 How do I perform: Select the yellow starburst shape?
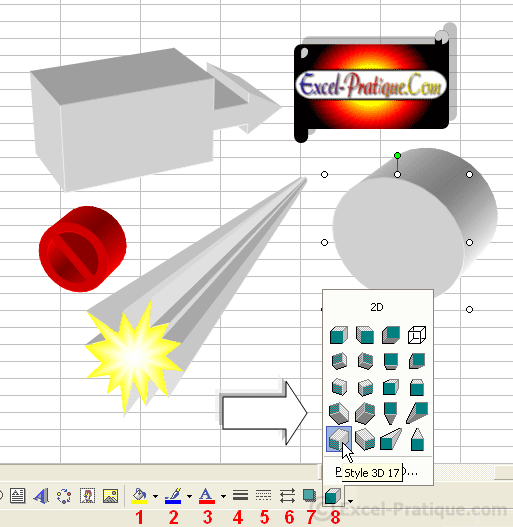pyautogui.click(x=134, y=357)
